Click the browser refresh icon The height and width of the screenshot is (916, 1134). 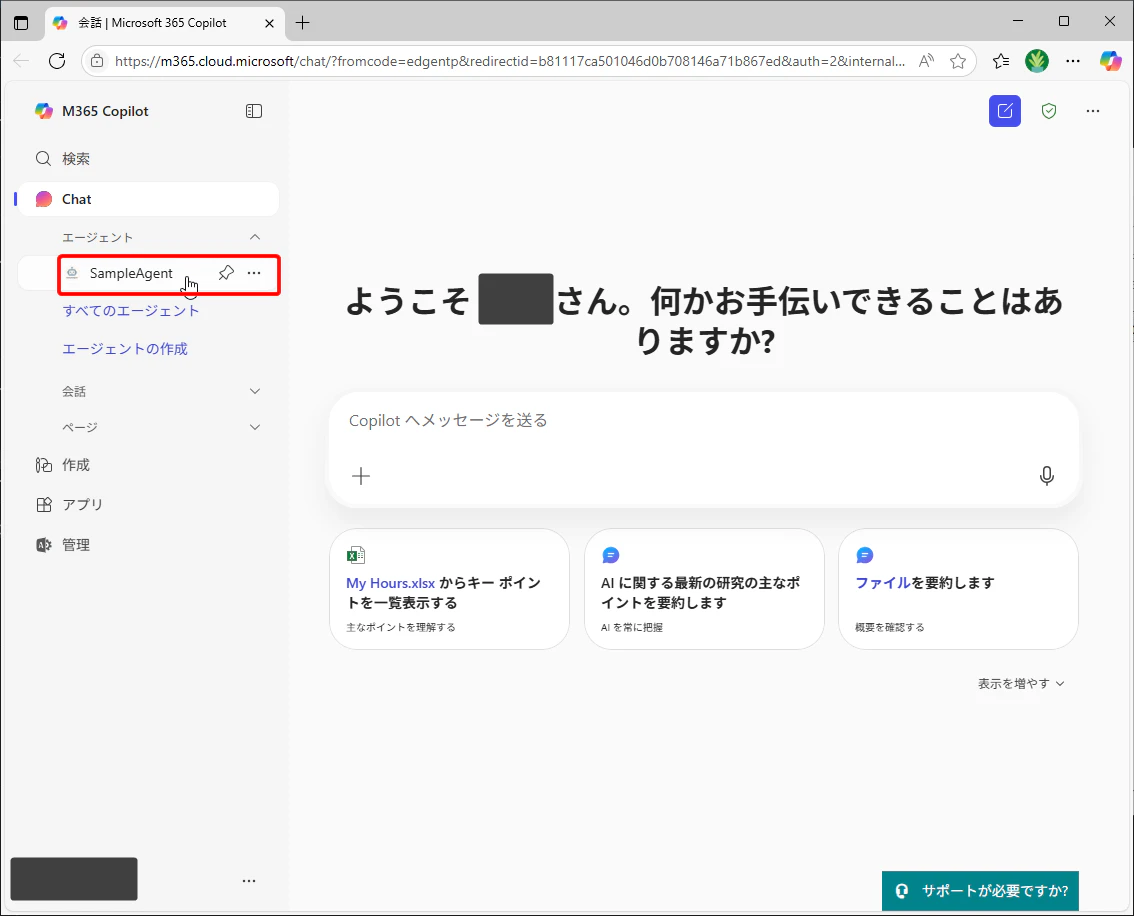[x=57, y=61]
